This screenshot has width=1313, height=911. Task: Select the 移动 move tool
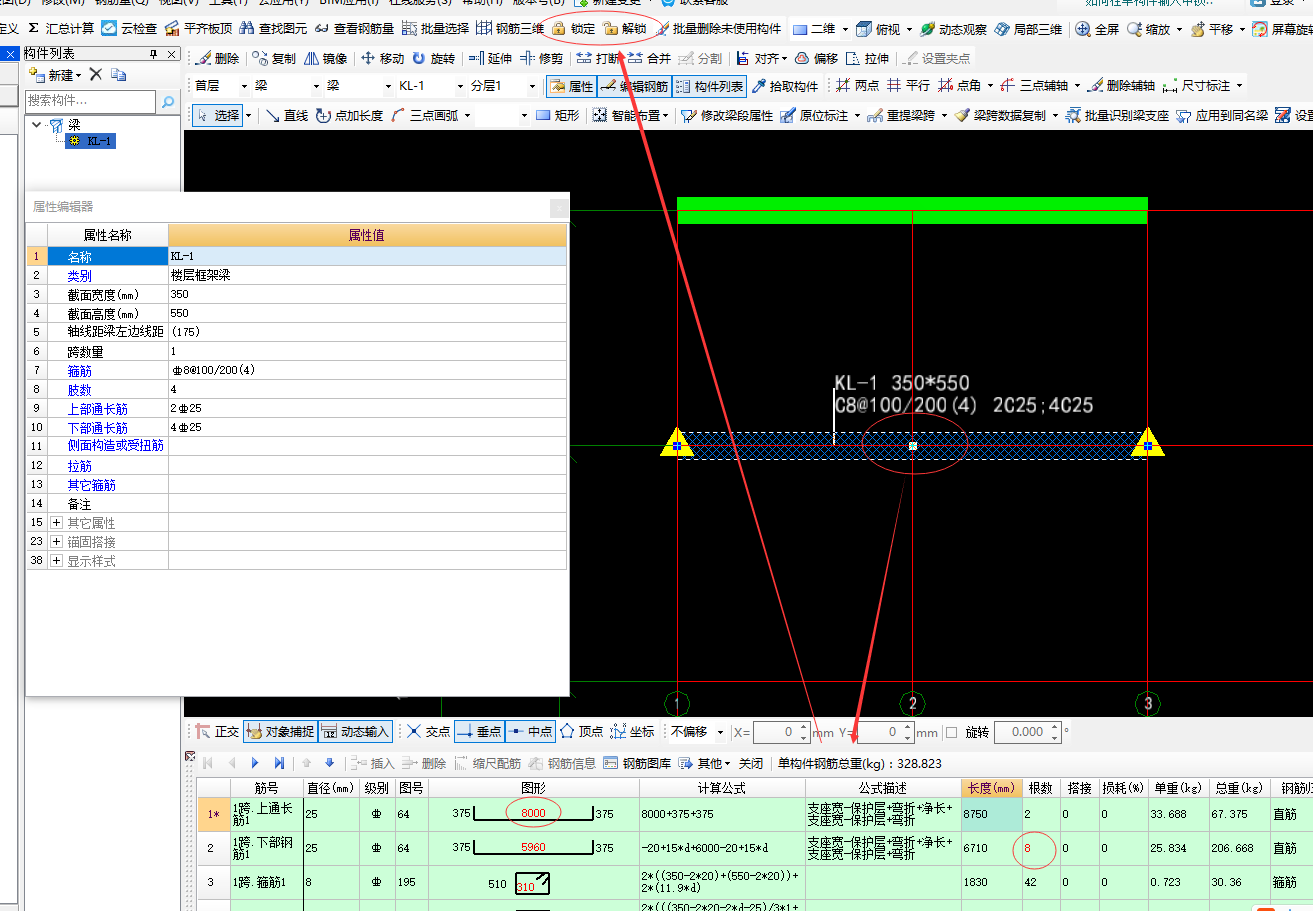point(383,59)
